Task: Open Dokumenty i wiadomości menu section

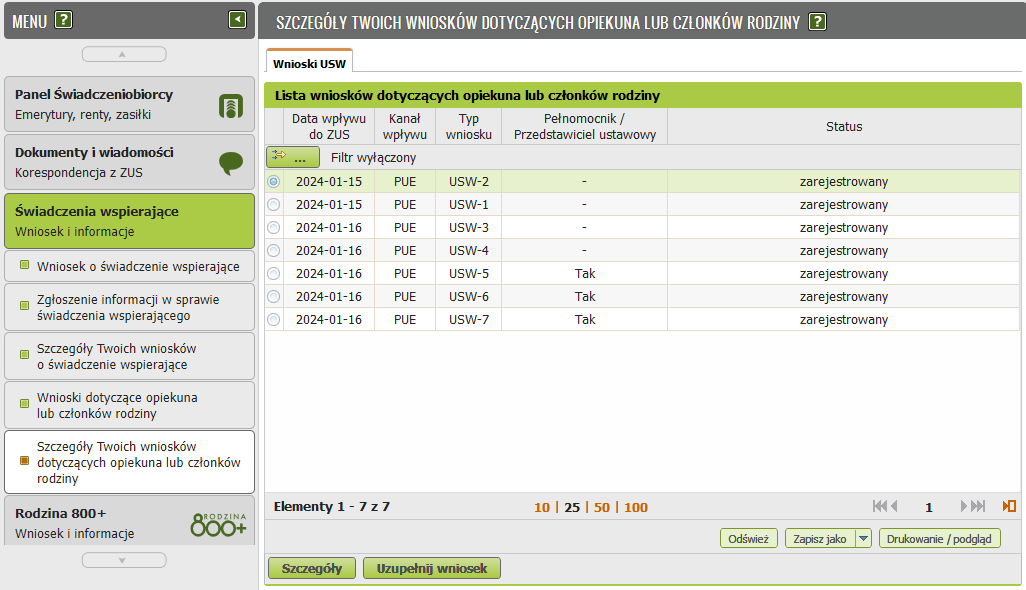Action: pyautogui.click(x=130, y=162)
